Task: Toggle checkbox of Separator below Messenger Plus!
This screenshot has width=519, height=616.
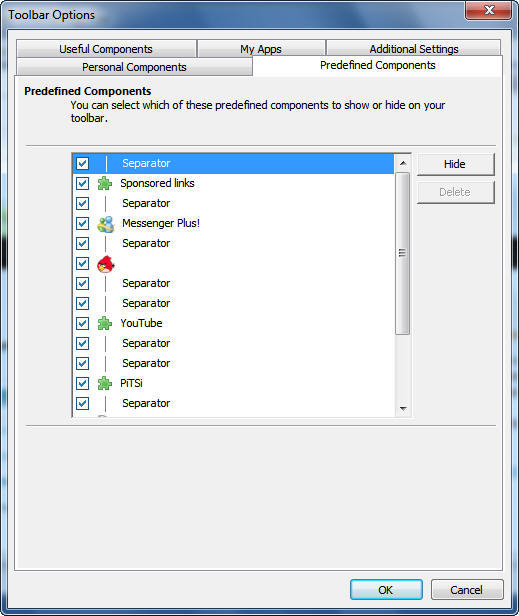Action: pos(83,244)
